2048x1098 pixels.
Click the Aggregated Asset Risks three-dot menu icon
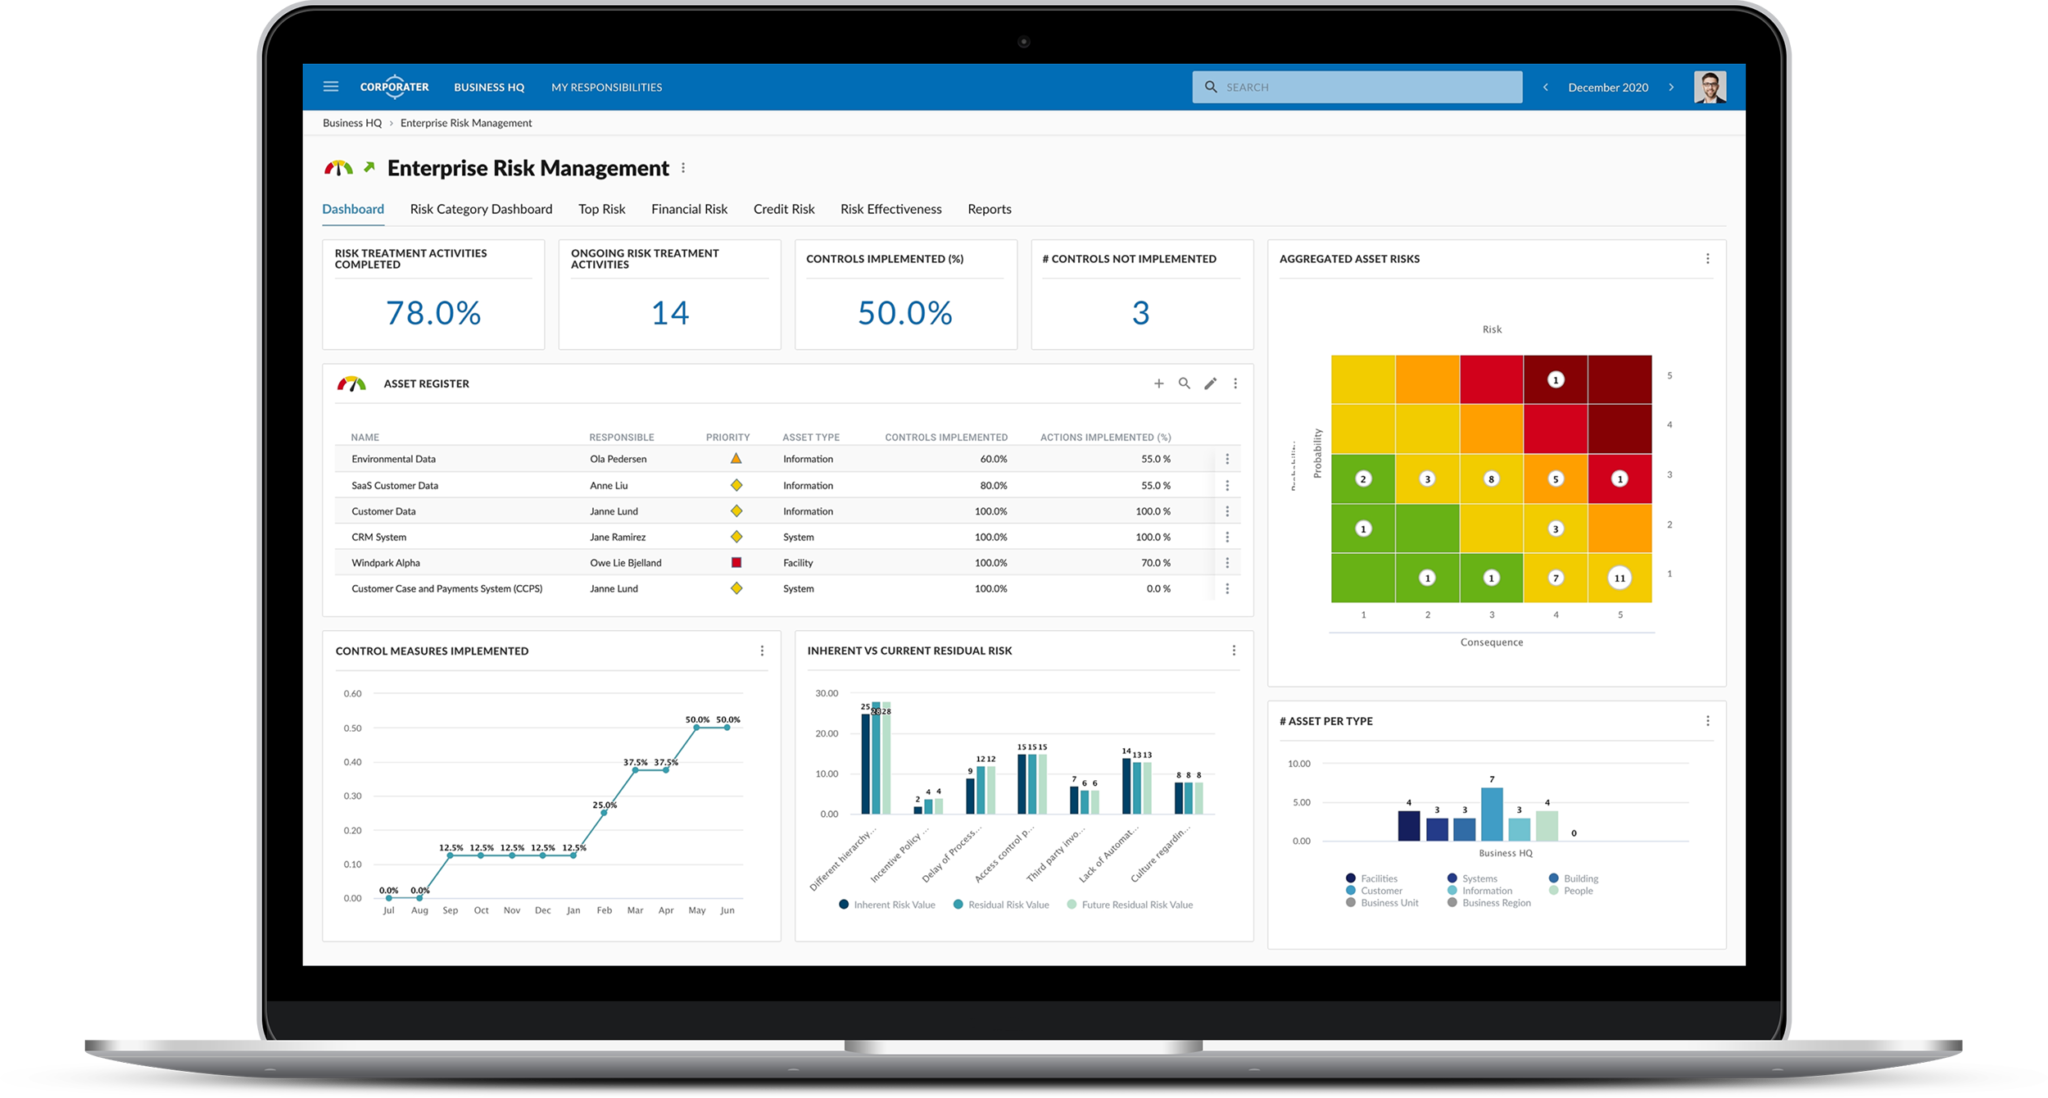tap(1708, 257)
